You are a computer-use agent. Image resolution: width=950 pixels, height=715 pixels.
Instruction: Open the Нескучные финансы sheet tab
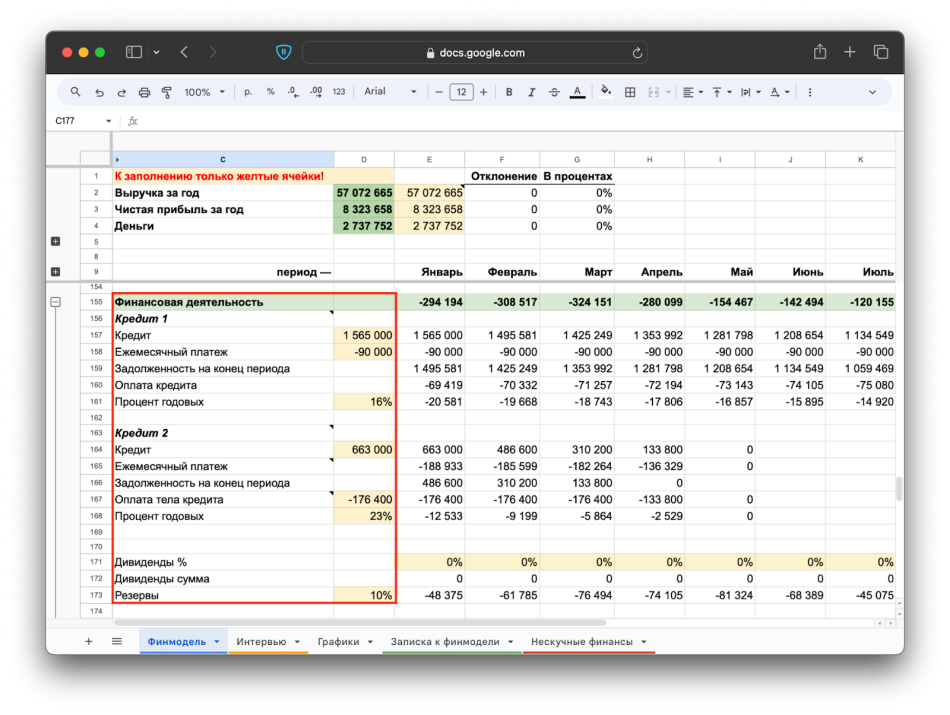[x=582, y=642]
